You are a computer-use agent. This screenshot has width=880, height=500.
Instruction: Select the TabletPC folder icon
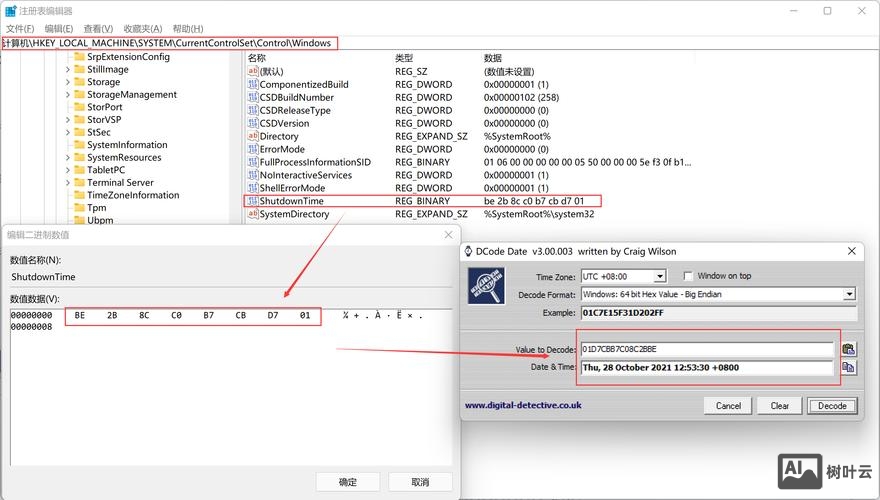79,170
